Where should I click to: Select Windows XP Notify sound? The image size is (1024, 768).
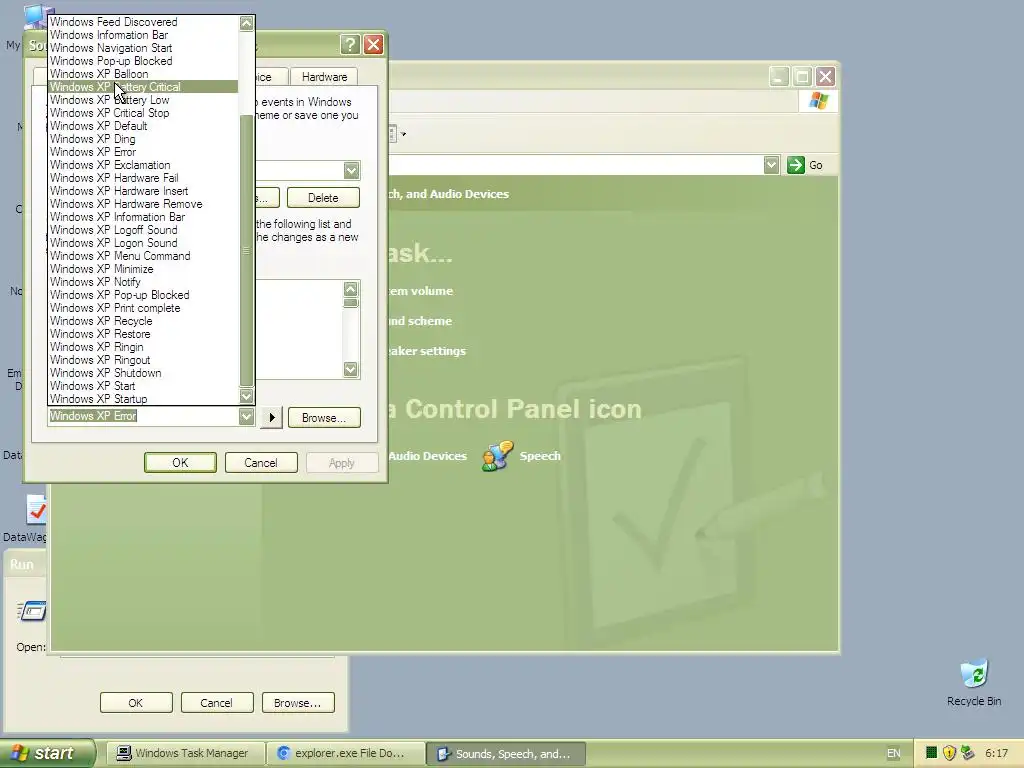click(143, 282)
